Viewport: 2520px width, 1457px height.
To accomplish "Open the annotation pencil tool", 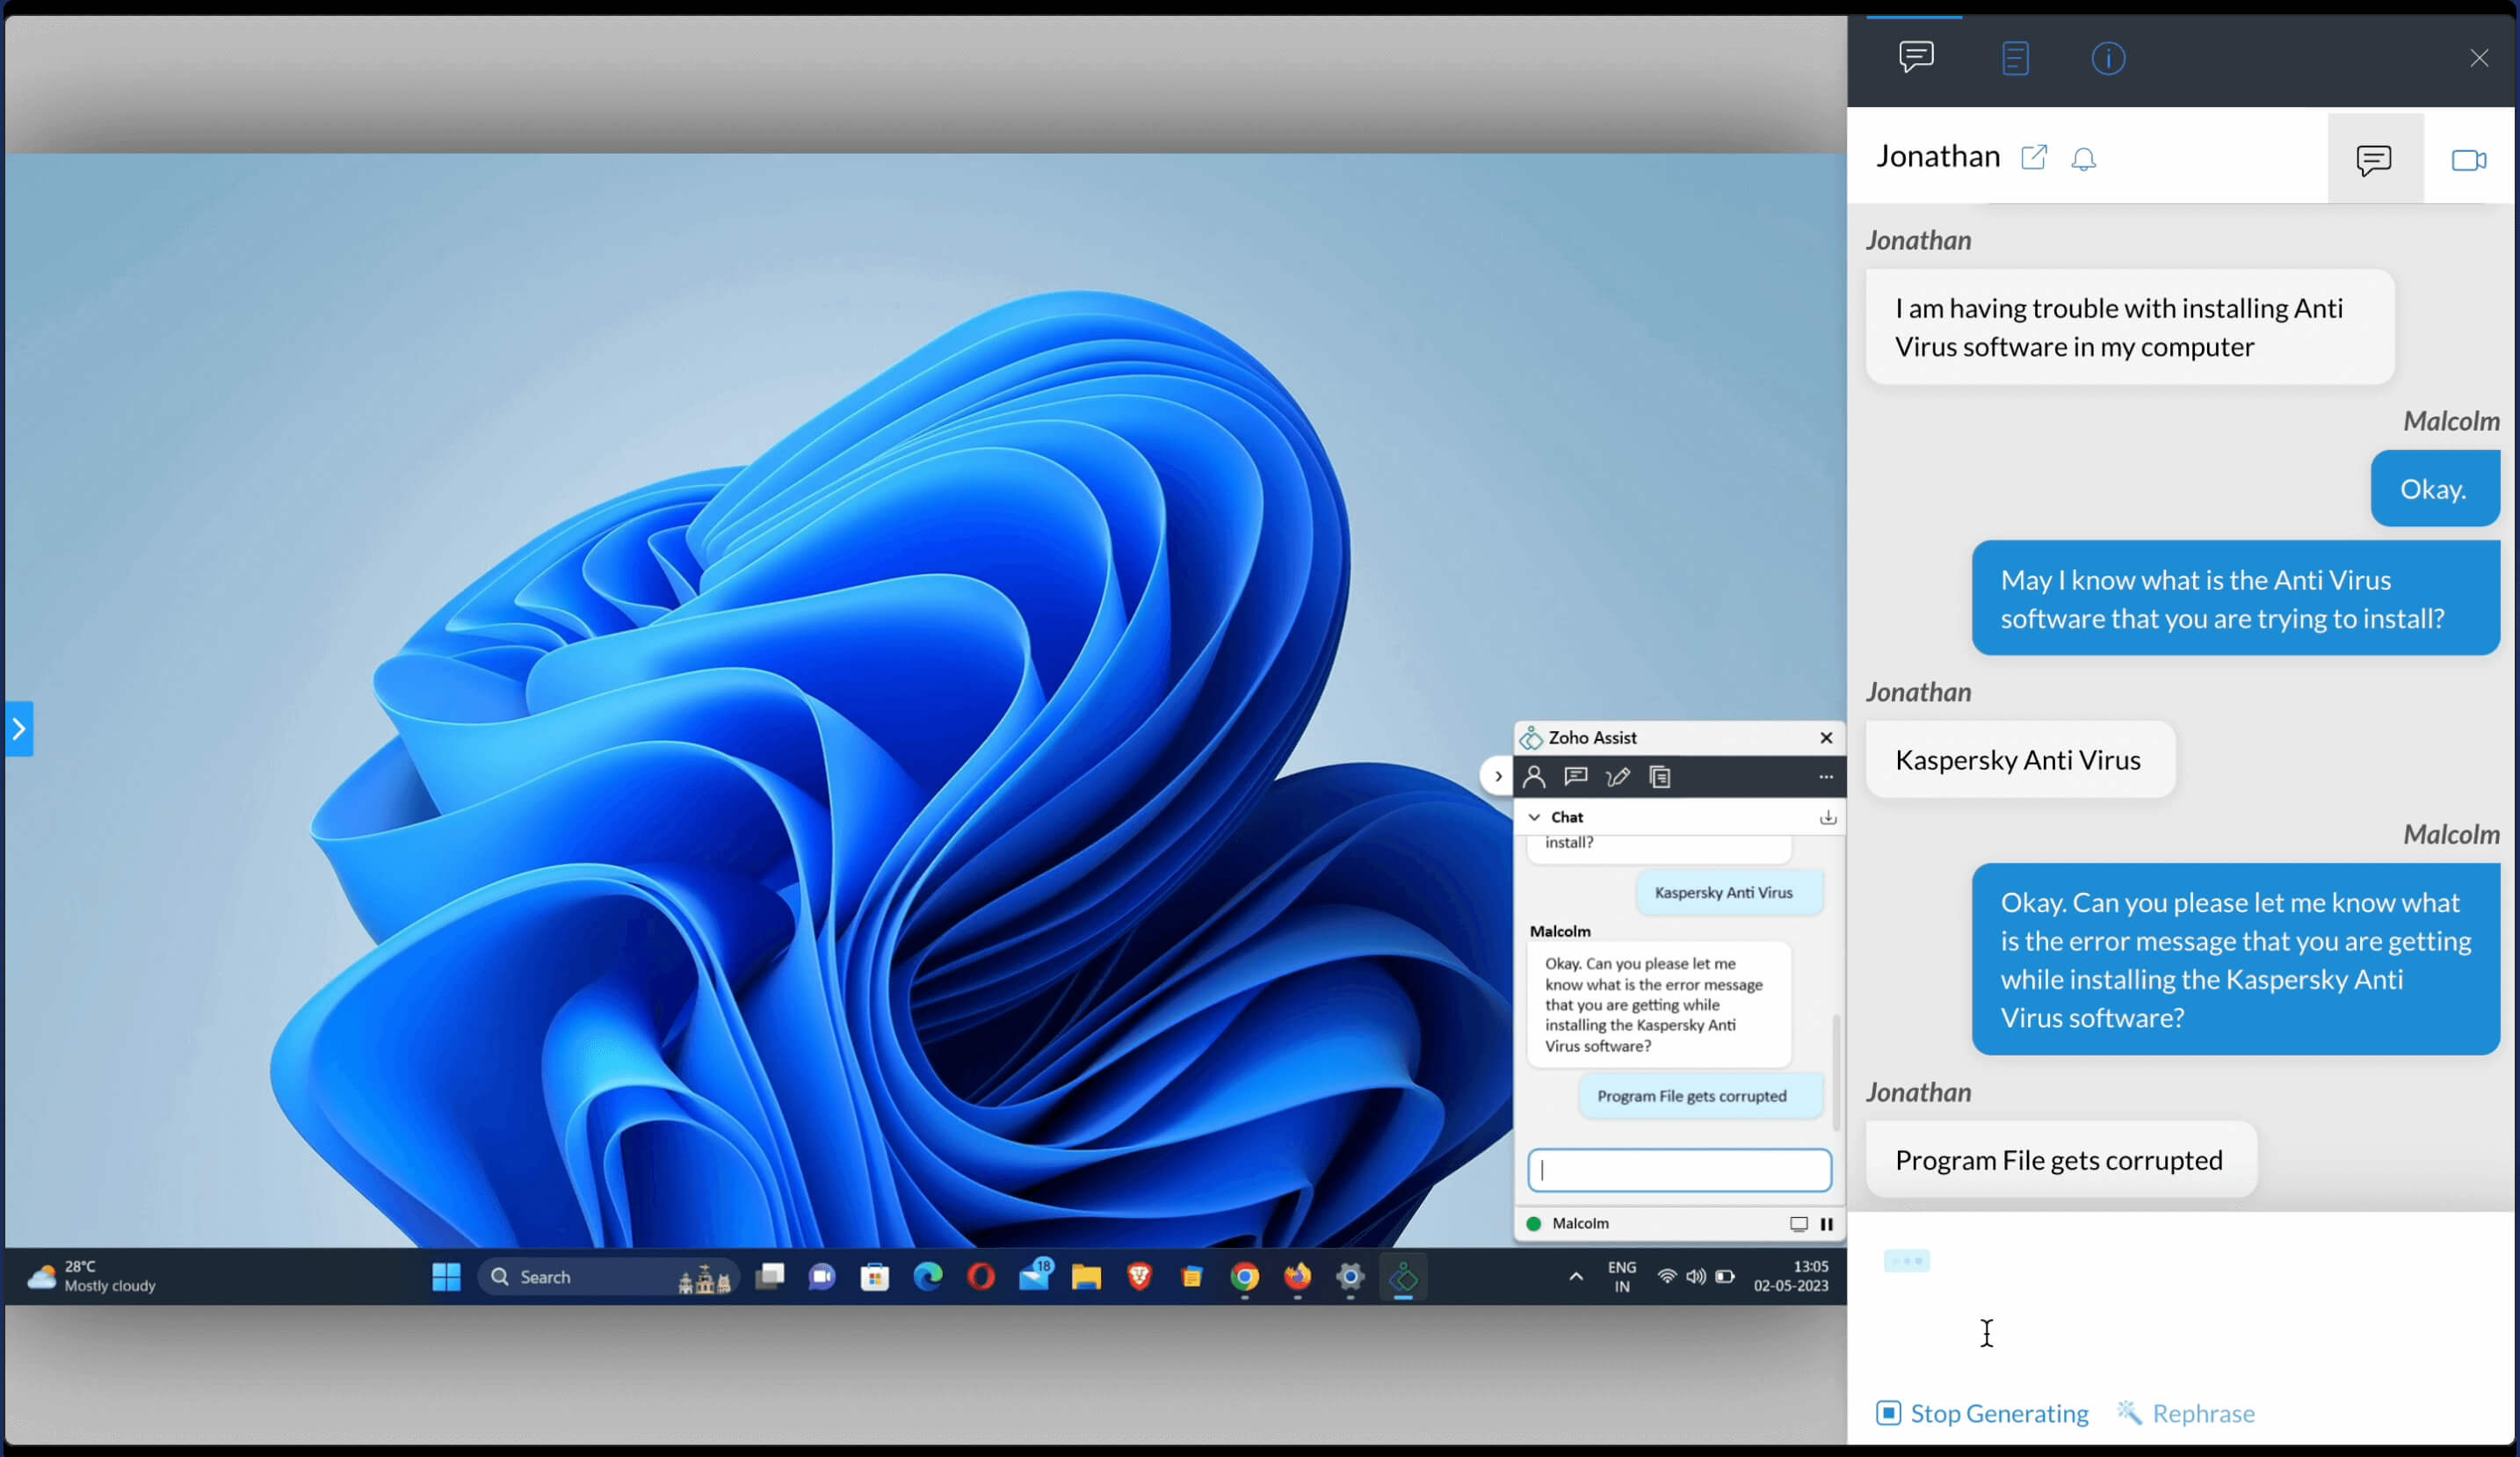I will coord(1617,777).
